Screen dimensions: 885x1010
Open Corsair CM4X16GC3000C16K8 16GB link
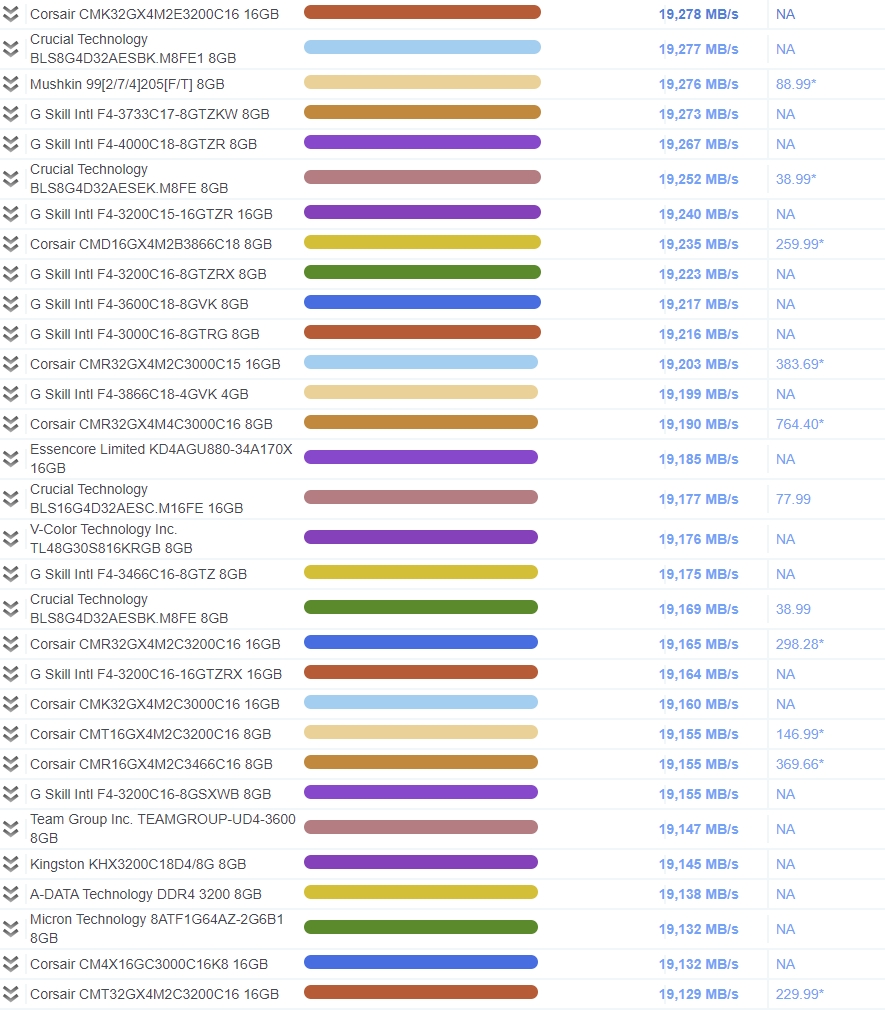[x=149, y=964]
